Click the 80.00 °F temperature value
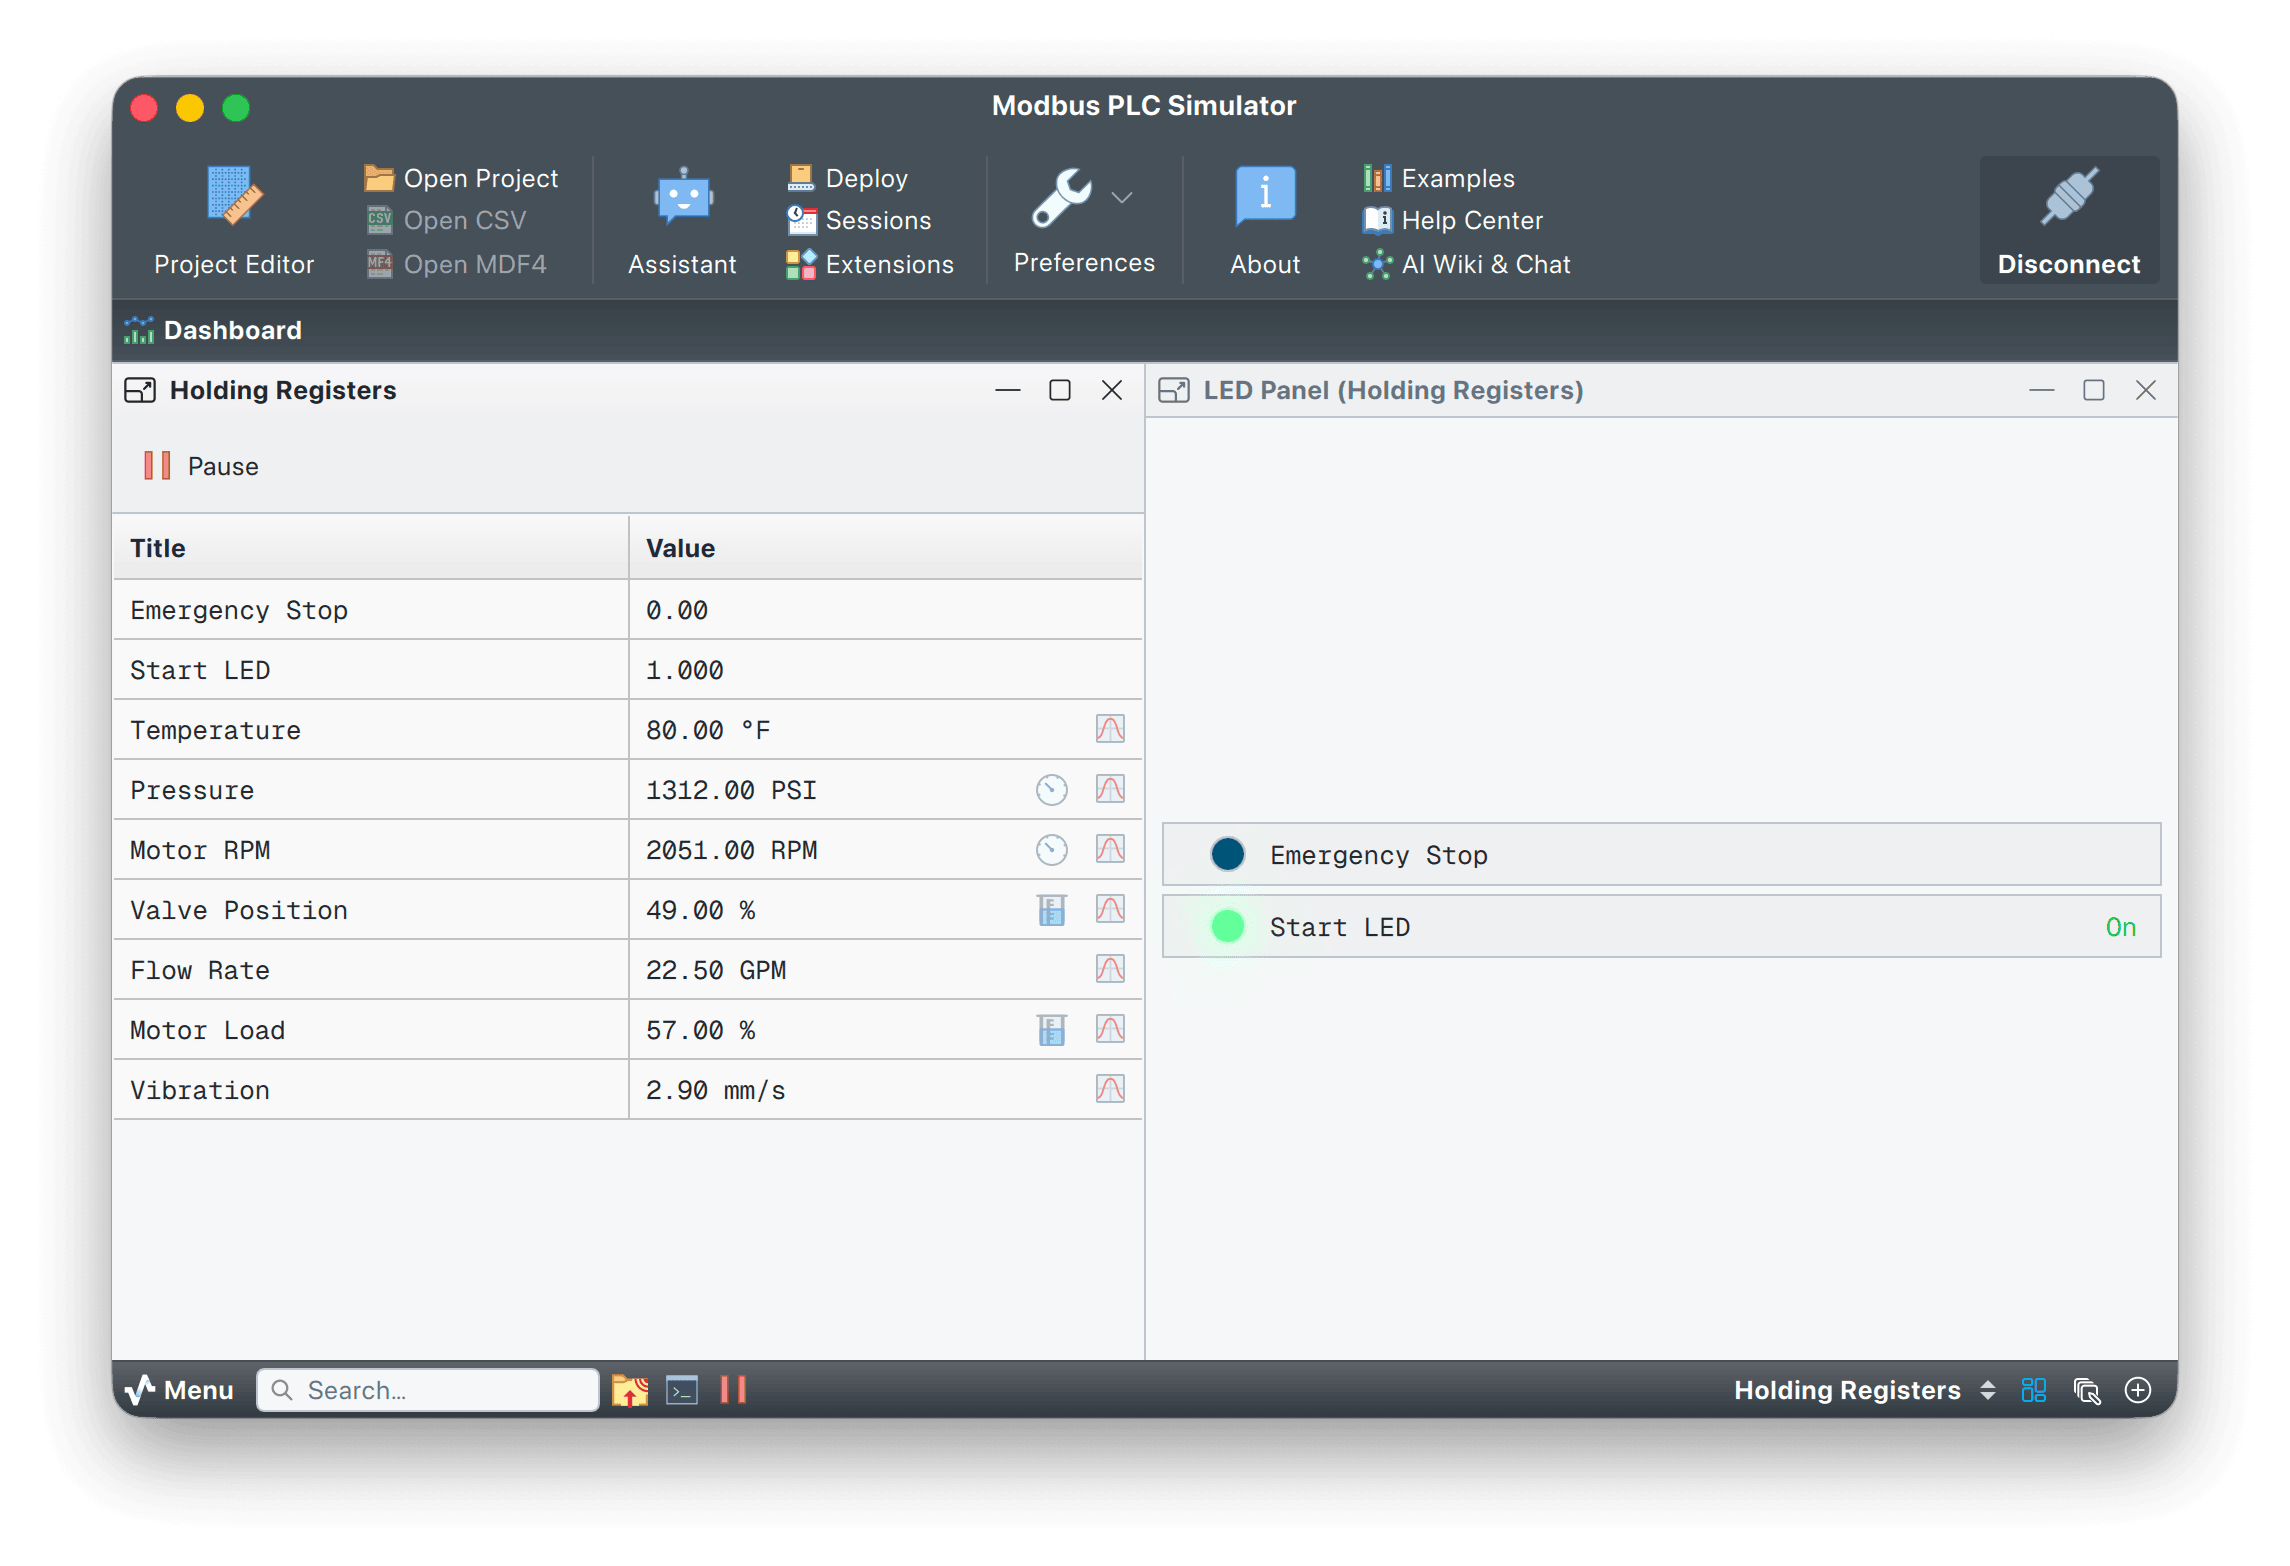The image size is (2290, 1566). [708, 730]
